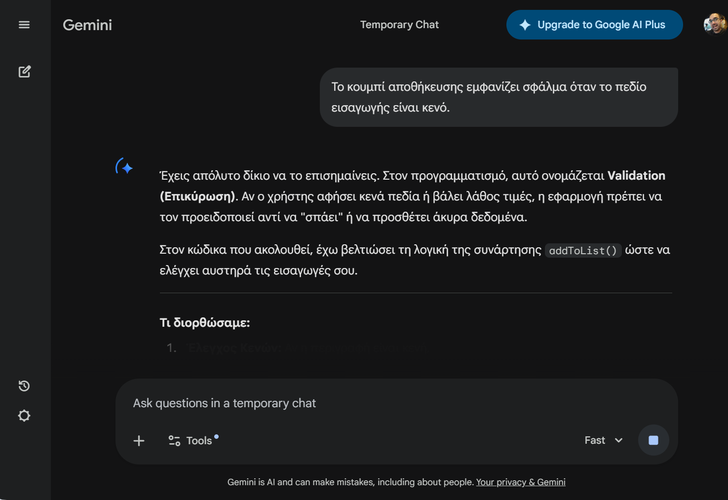
Task: Click the Τι διορθώσαμε heading
Action: (x=205, y=323)
